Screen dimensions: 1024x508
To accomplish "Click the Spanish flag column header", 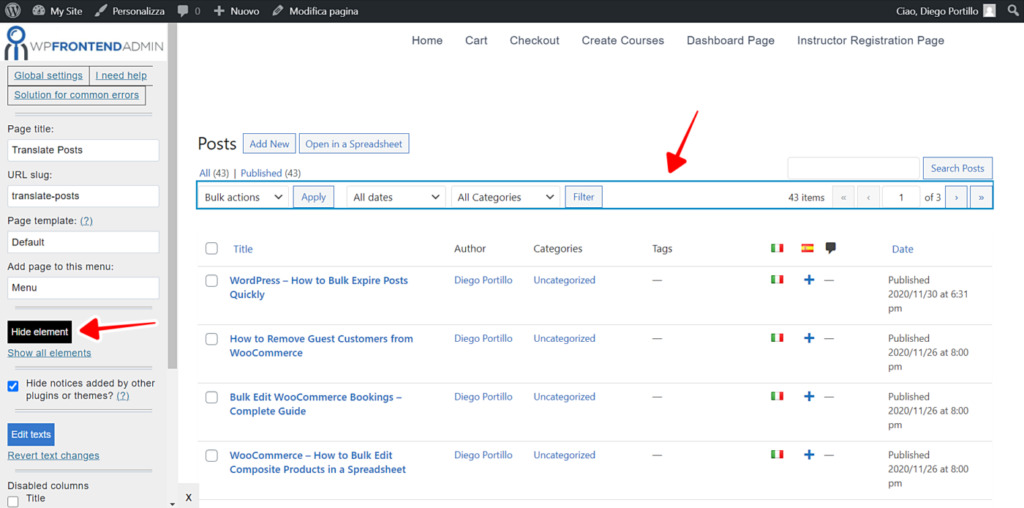I will pyautogui.click(x=807, y=248).
